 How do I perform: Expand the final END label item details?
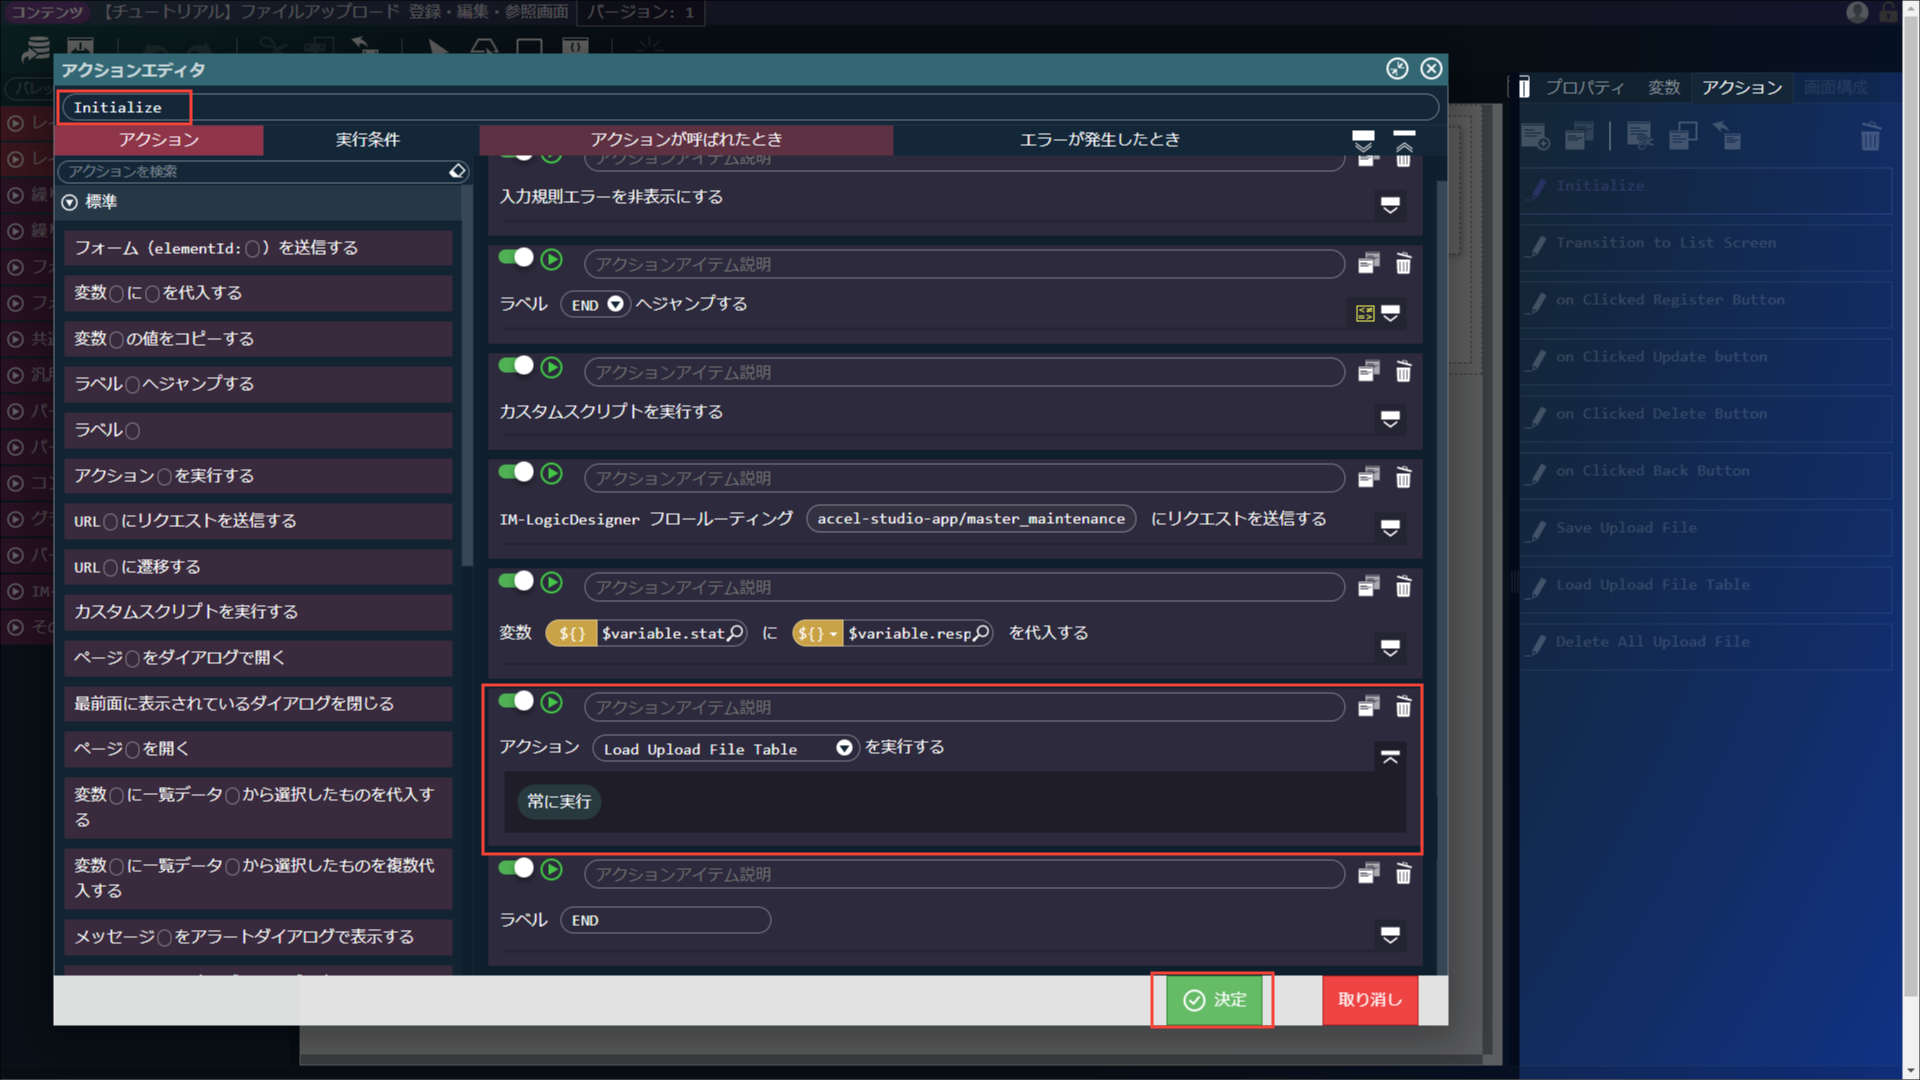(1390, 935)
